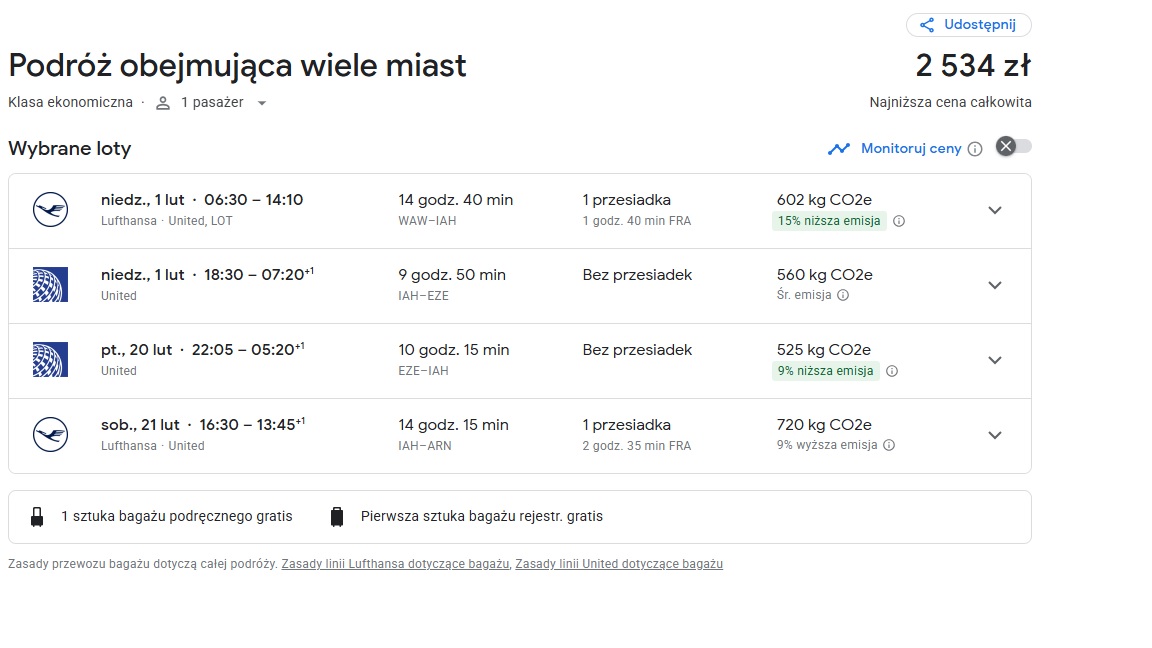Click Pierwsza sztuka bagażu rejestr. gratis text

(482, 516)
